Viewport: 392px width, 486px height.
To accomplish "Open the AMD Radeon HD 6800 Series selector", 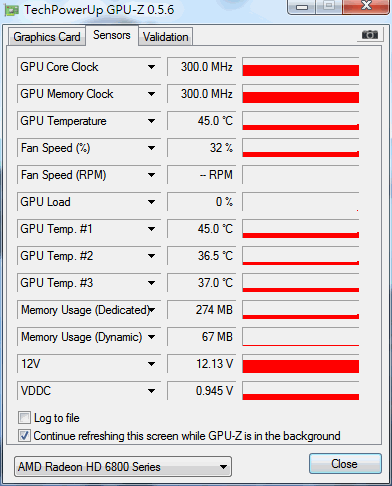I will tap(123, 467).
